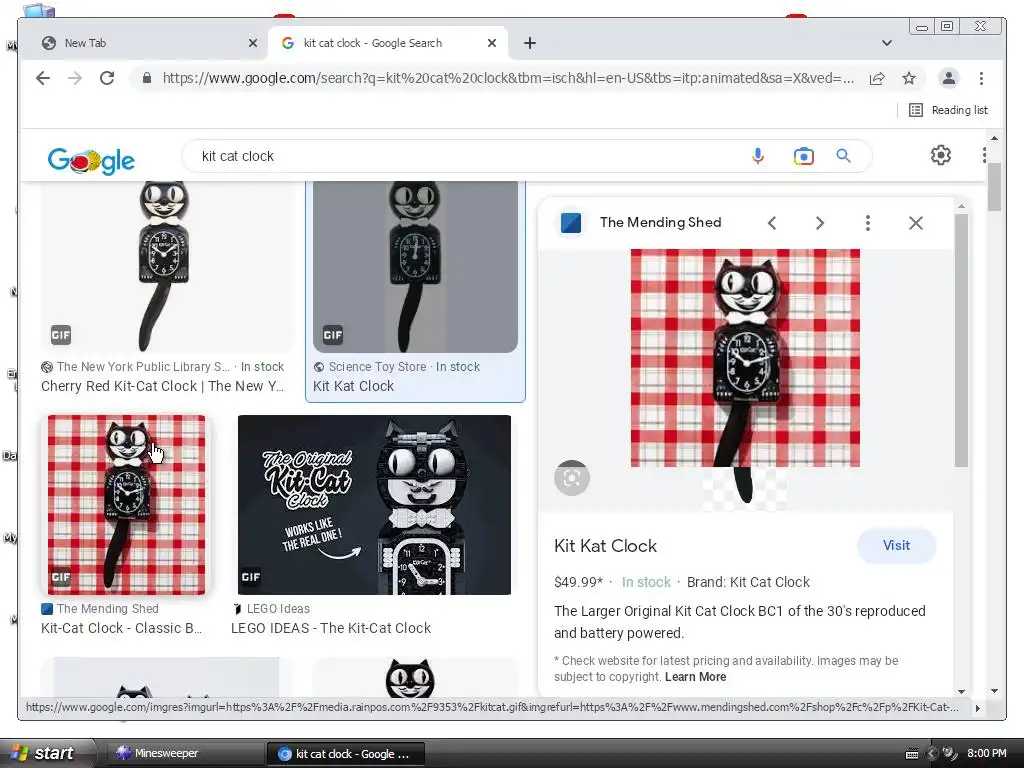
Task: Start voice search with microphone icon
Action: pyautogui.click(x=758, y=156)
